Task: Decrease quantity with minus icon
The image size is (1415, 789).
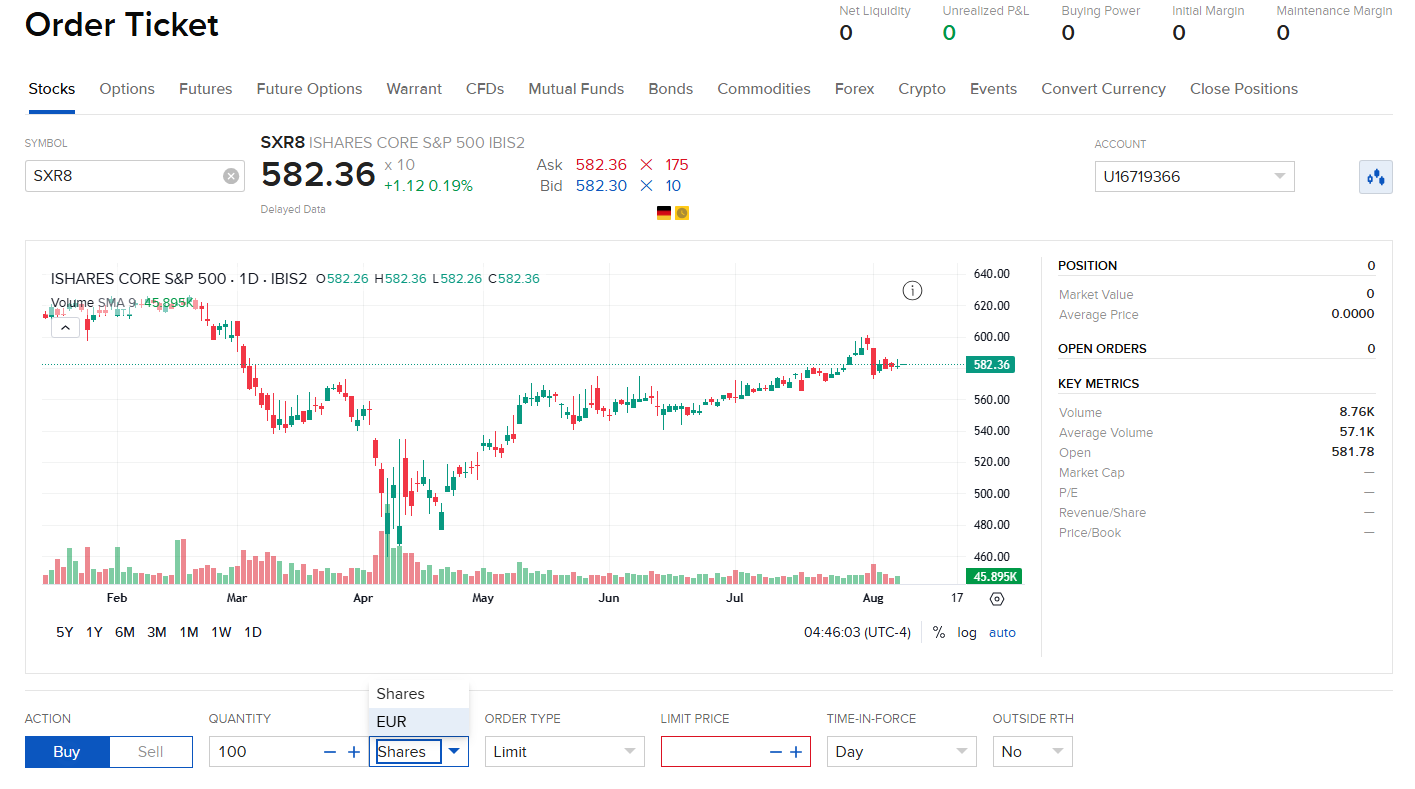Action: pos(330,752)
